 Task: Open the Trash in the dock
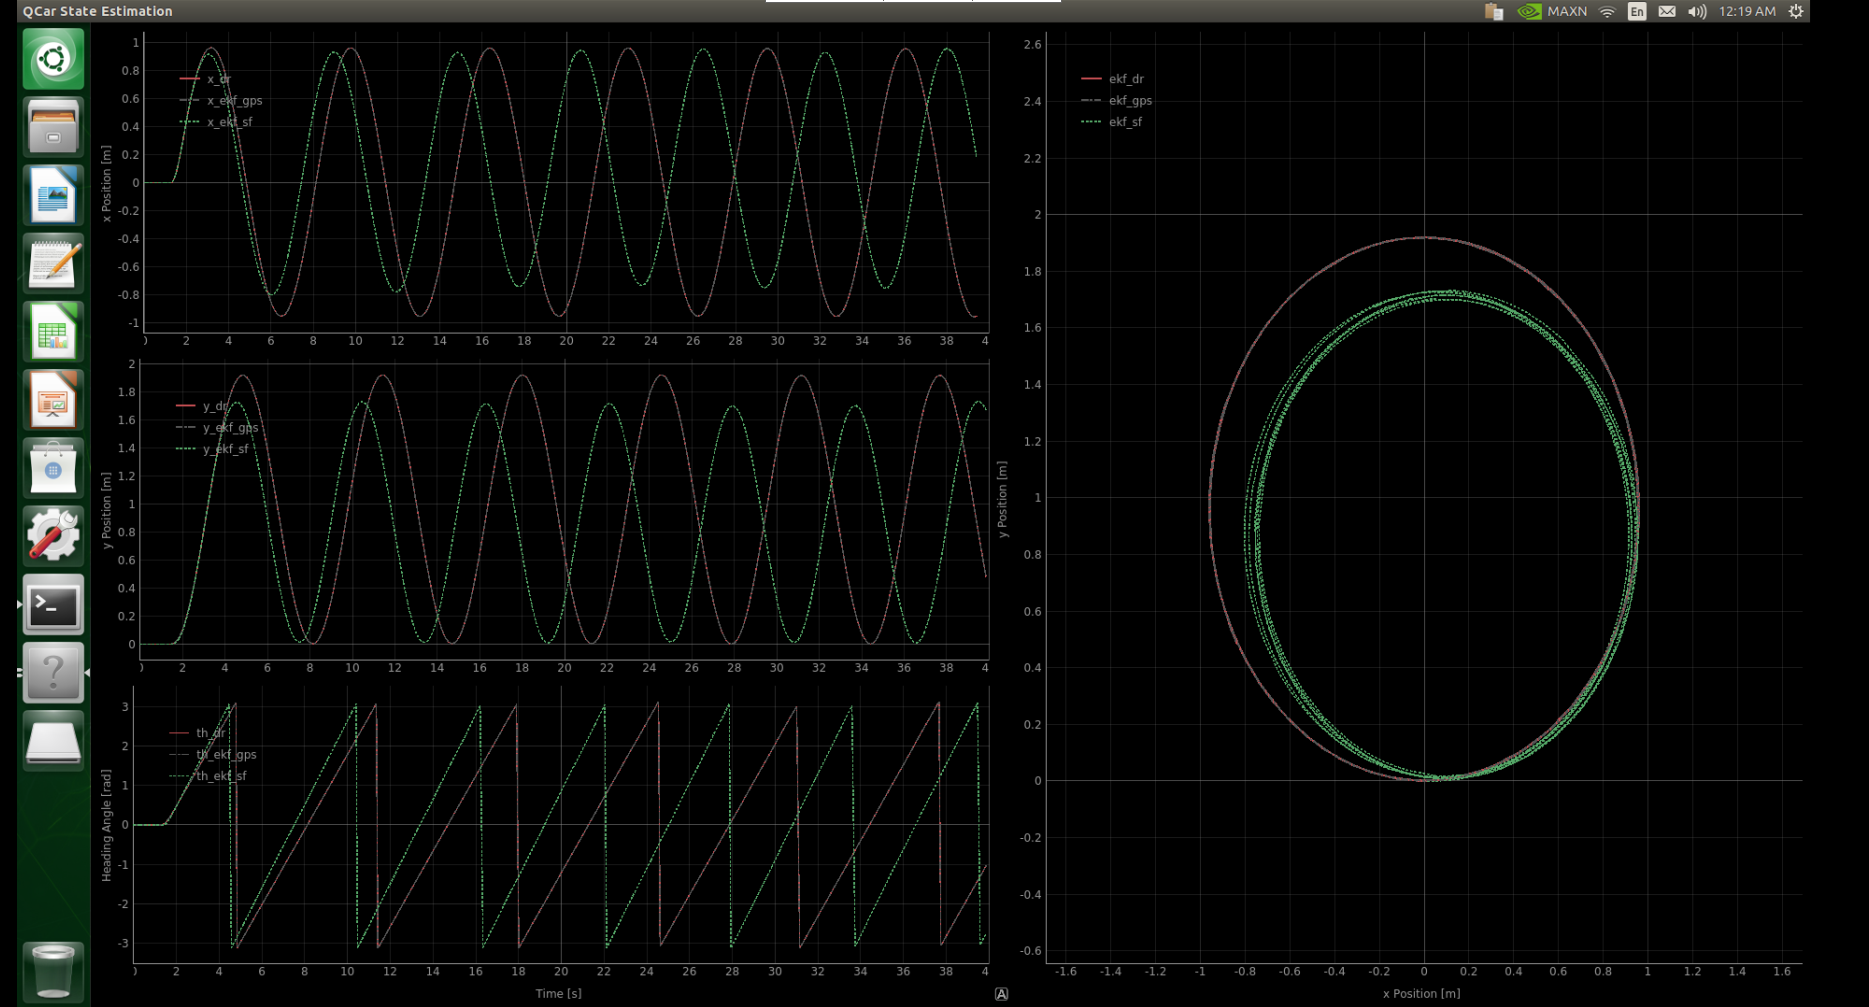[x=53, y=970]
